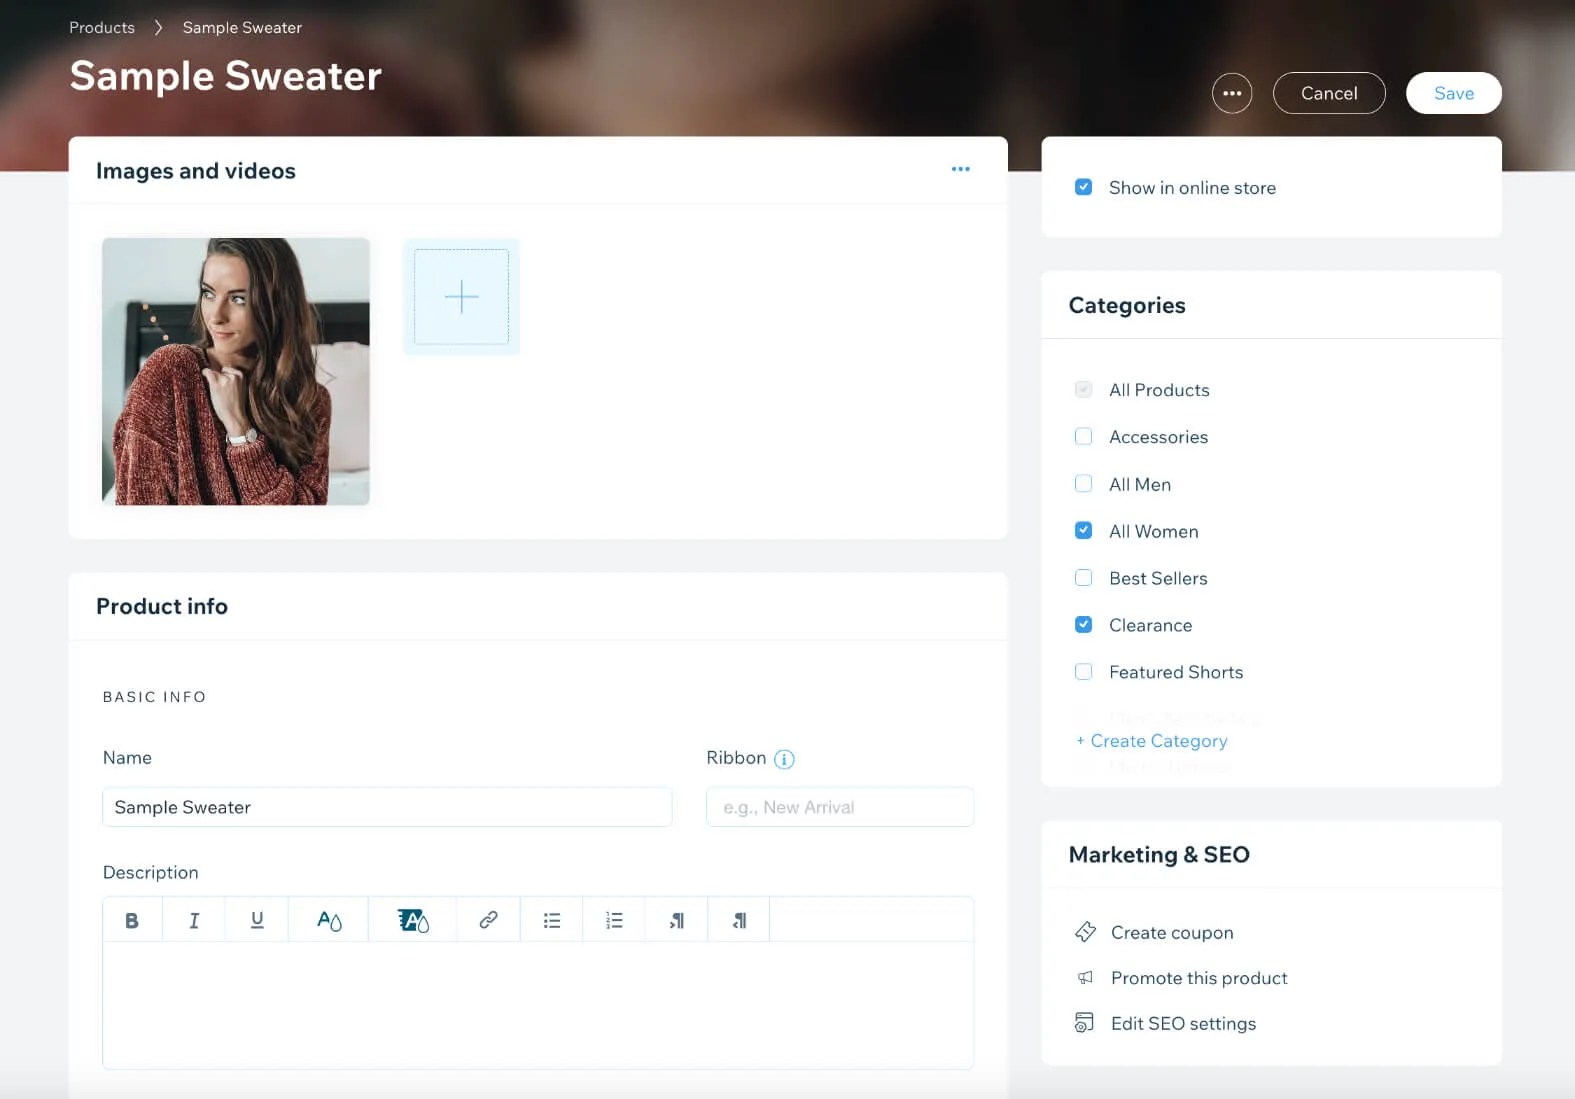Image resolution: width=1575 pixels, height=1099 pixels.
Task: Click the Sample Sweater page title
Action: pos(226,76)
